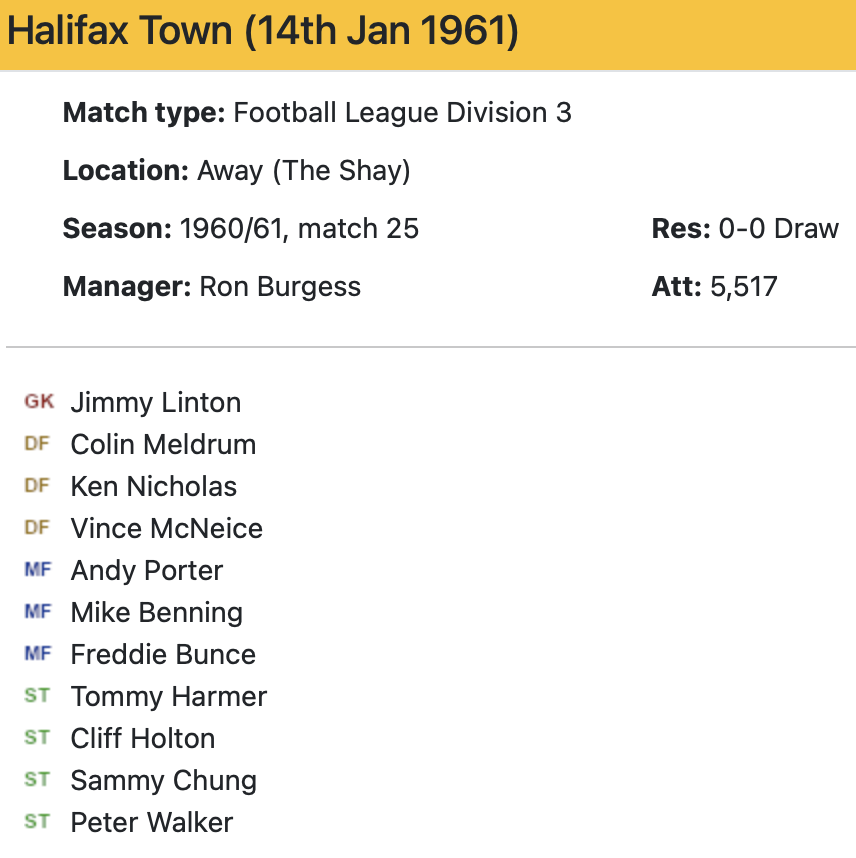The height and width of the screenshot is (858, 856).
Task: Click the DF icon beside Colin Meldrum
Action: pos(37,444)
